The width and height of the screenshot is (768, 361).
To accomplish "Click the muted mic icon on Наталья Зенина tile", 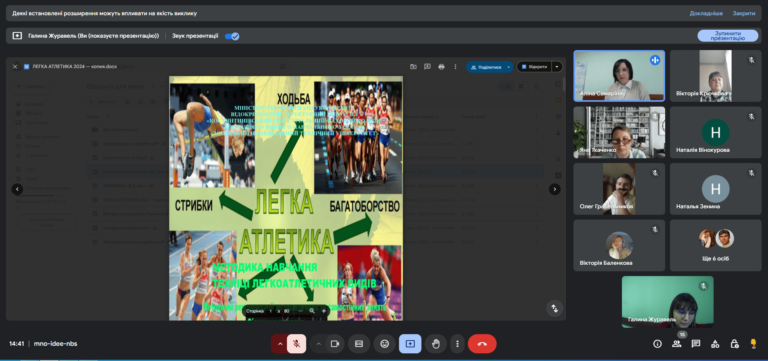I will click(x=751, y=173).
